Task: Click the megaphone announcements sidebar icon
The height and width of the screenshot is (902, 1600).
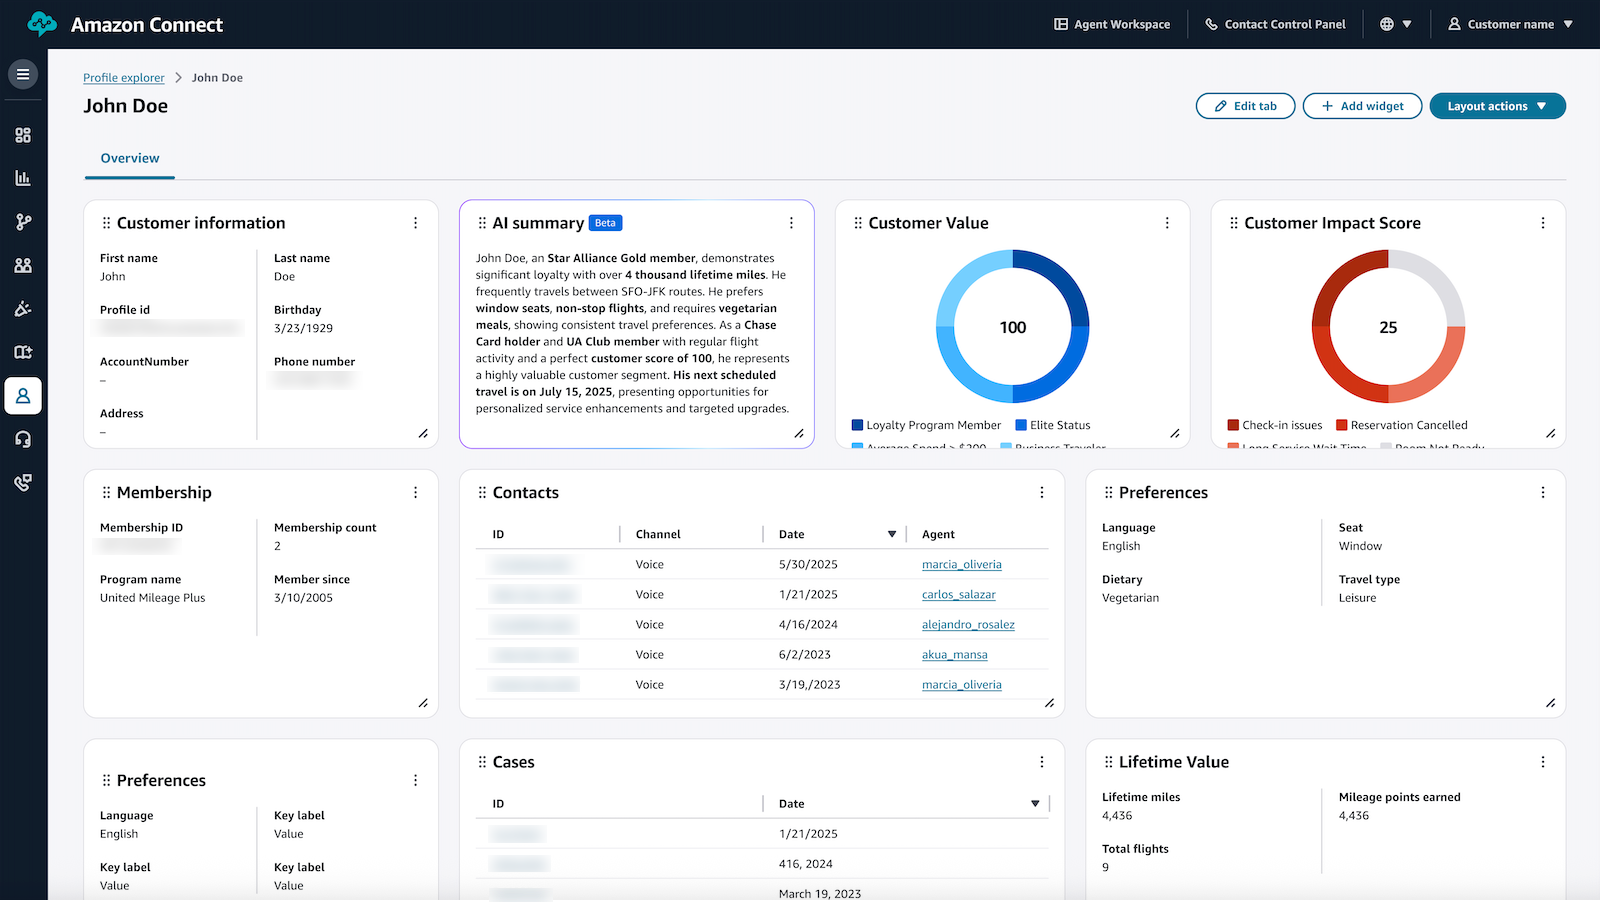Action: click(23, 308)
